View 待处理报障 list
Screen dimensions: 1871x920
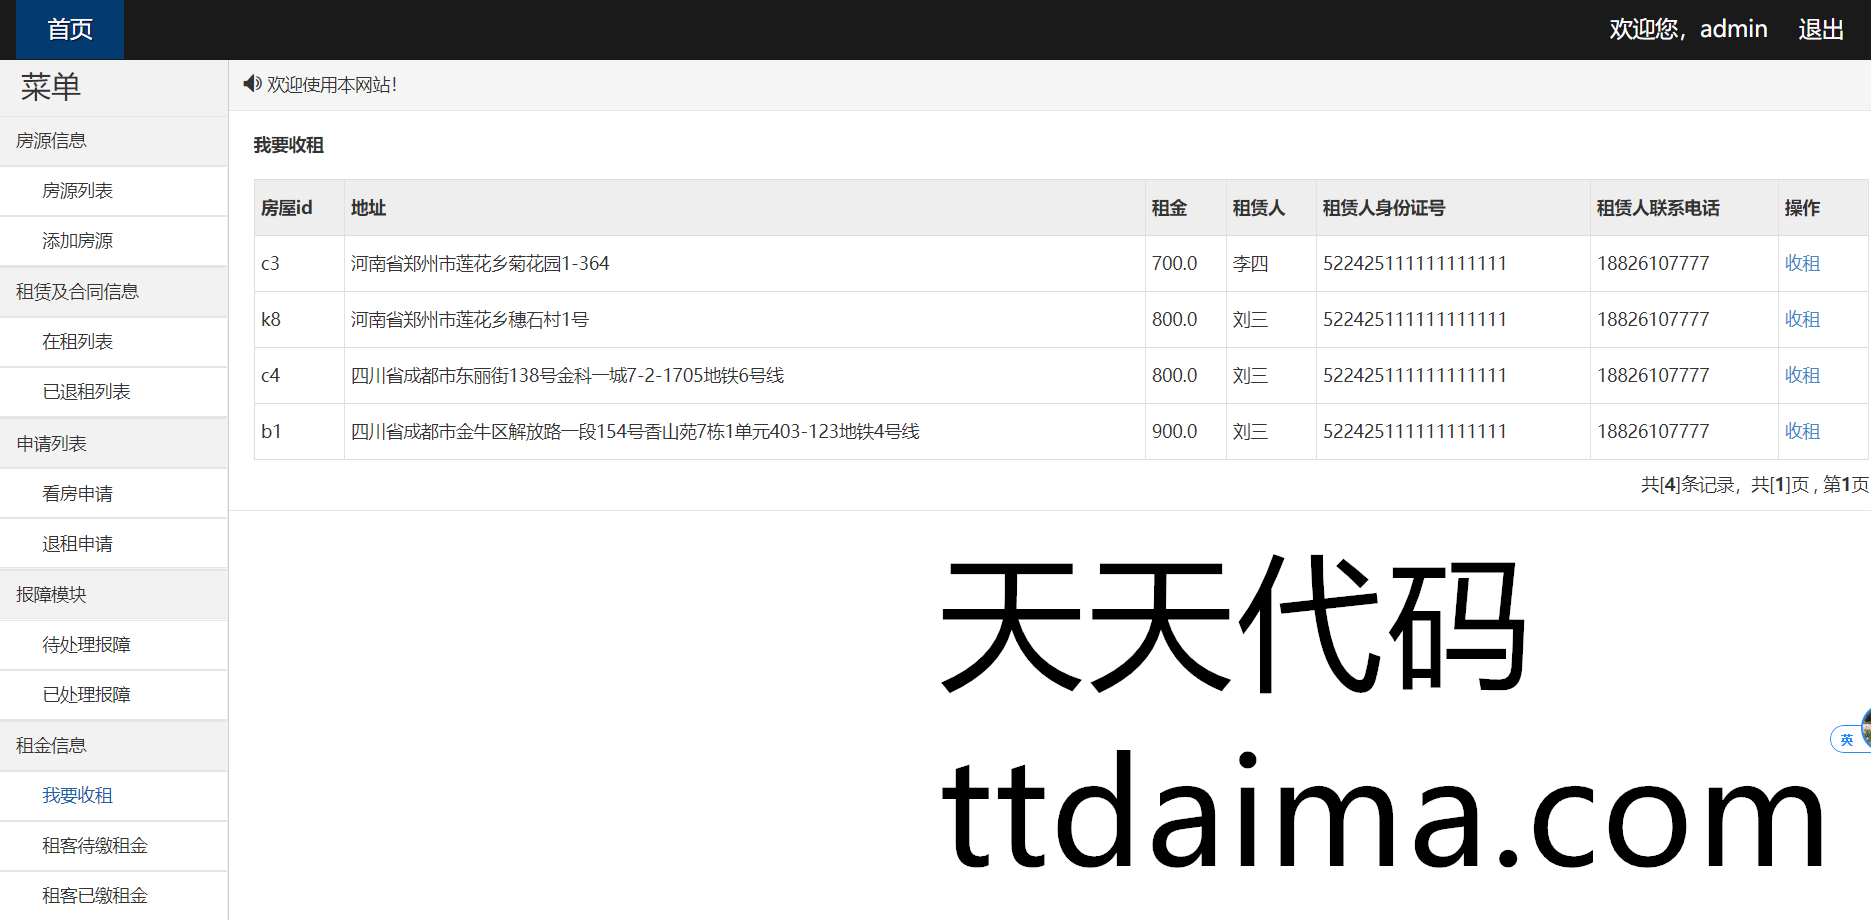pyautogui.click(x=87, y=645)
